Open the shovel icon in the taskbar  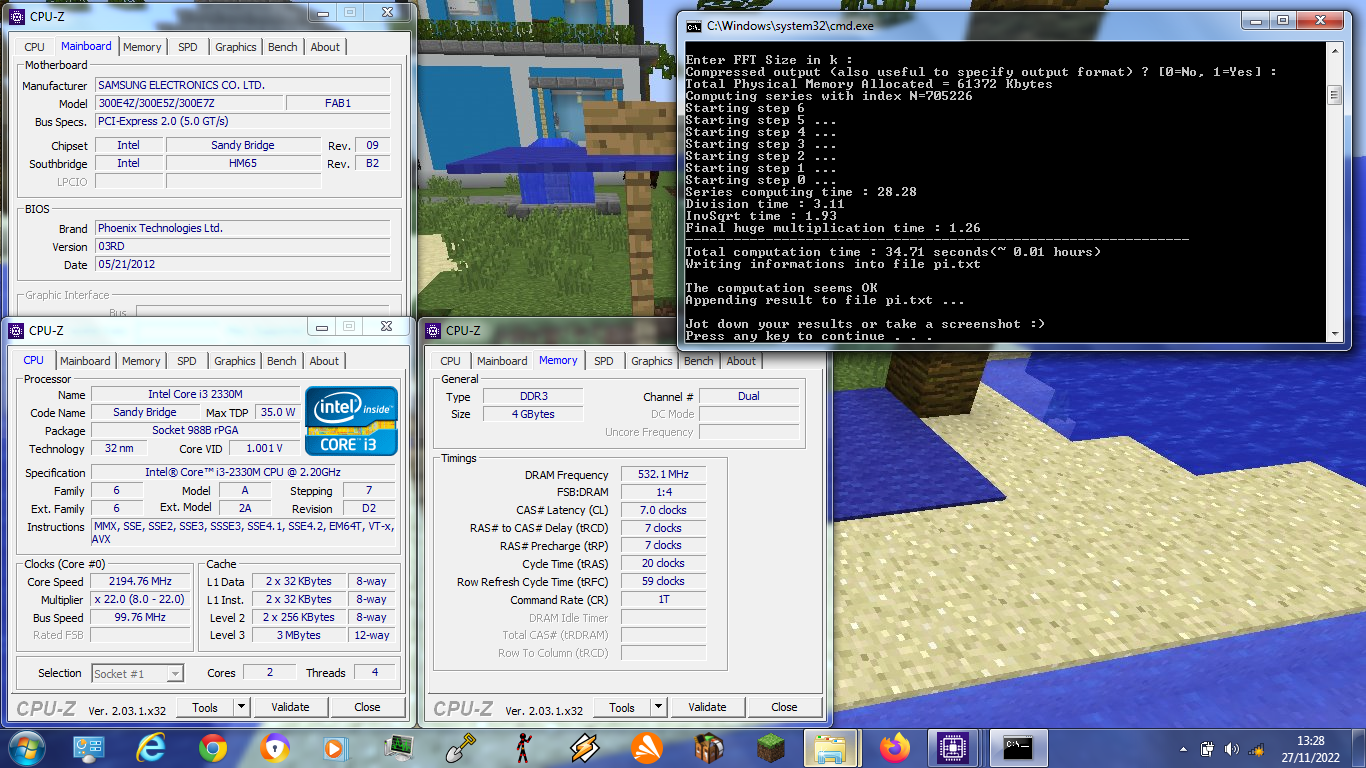pos(460,748)
